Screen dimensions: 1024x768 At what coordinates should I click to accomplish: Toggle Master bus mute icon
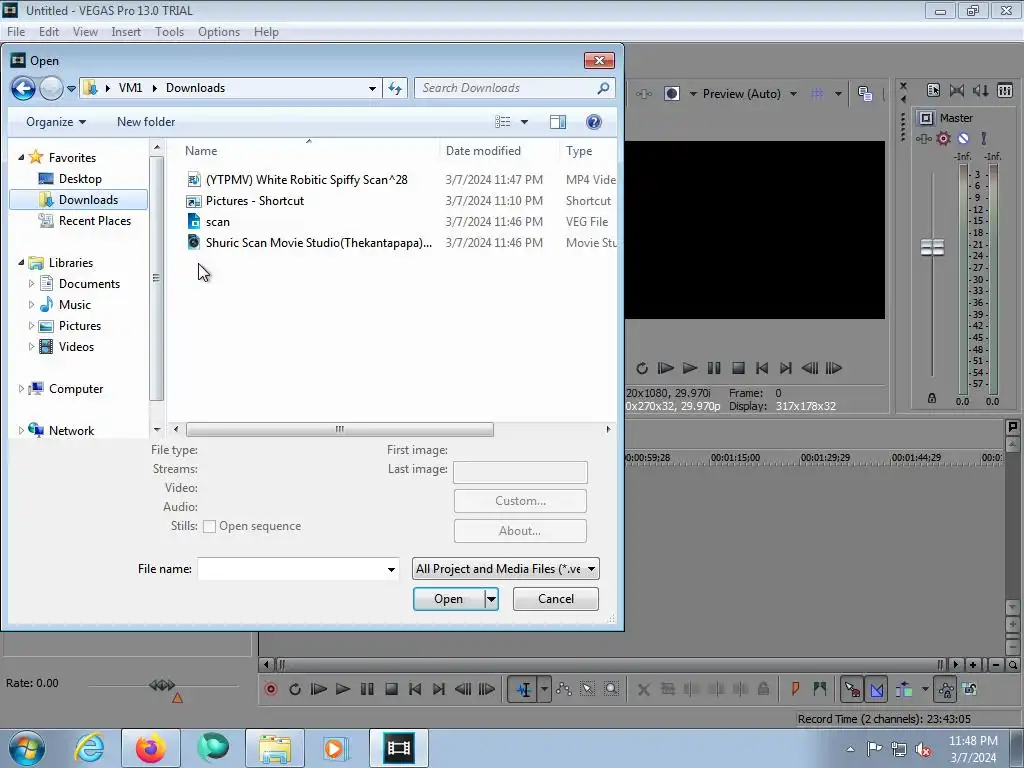tap(963, 138)
